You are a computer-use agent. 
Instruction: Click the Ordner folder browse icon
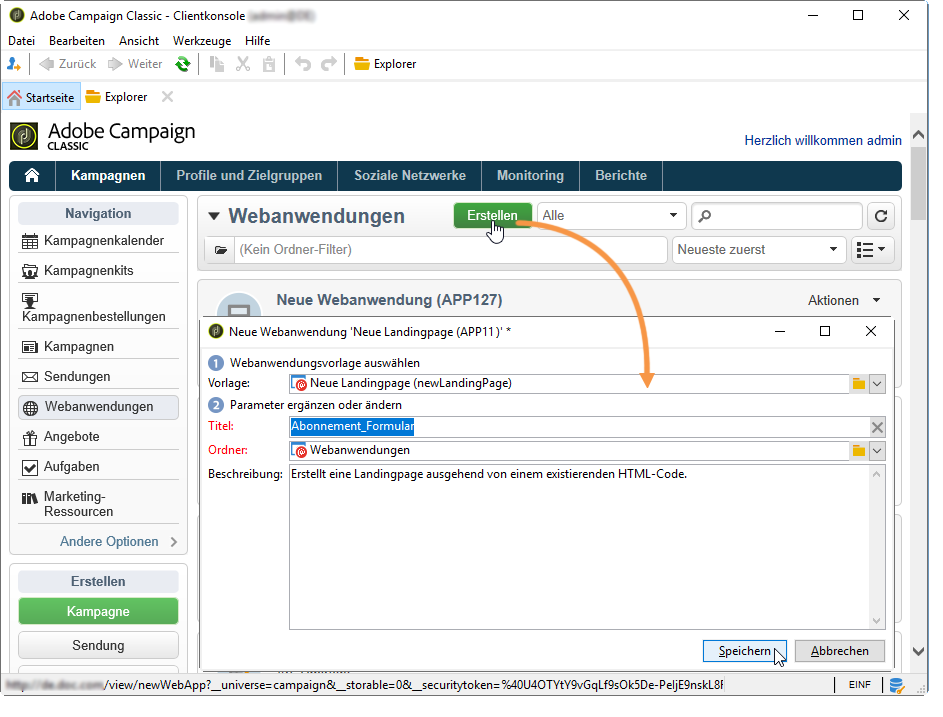coord(859,451)
